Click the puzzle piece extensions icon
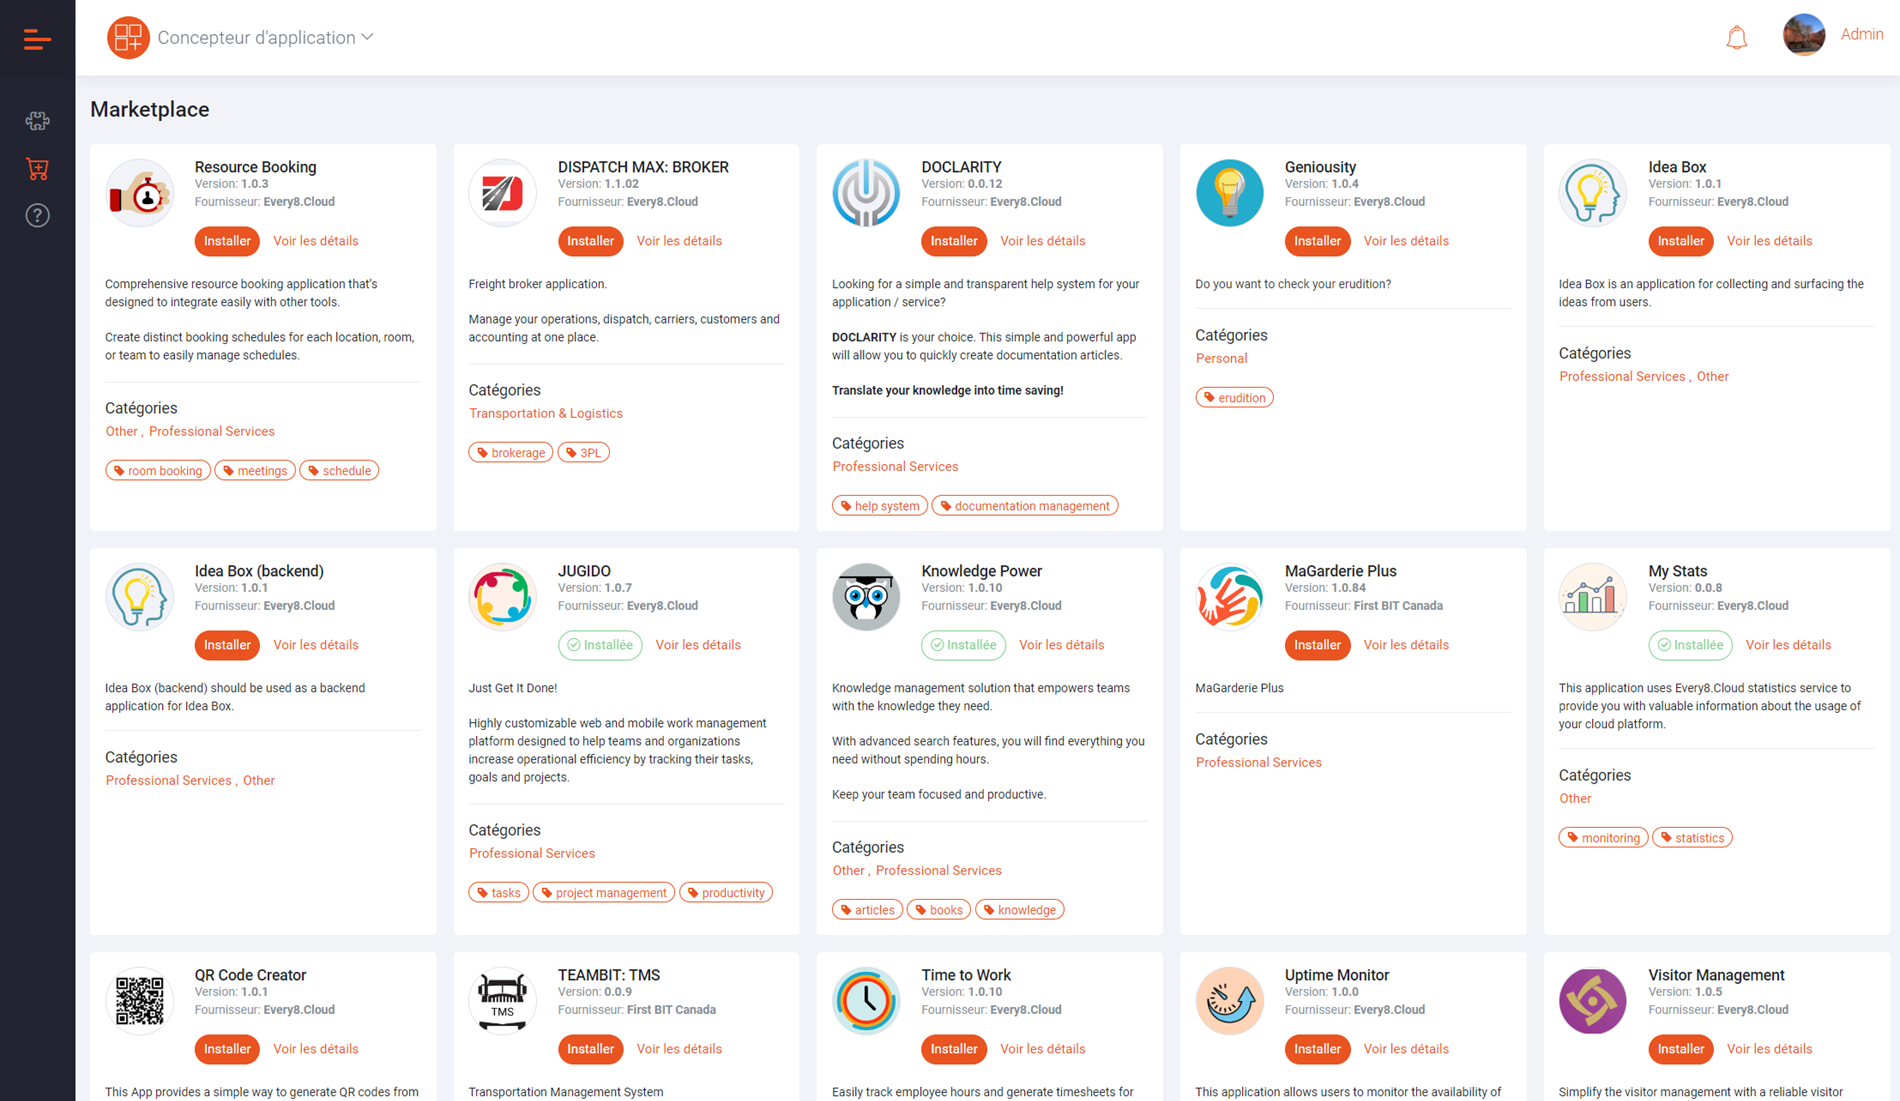 pyautogui.click(x=37, y=121)
